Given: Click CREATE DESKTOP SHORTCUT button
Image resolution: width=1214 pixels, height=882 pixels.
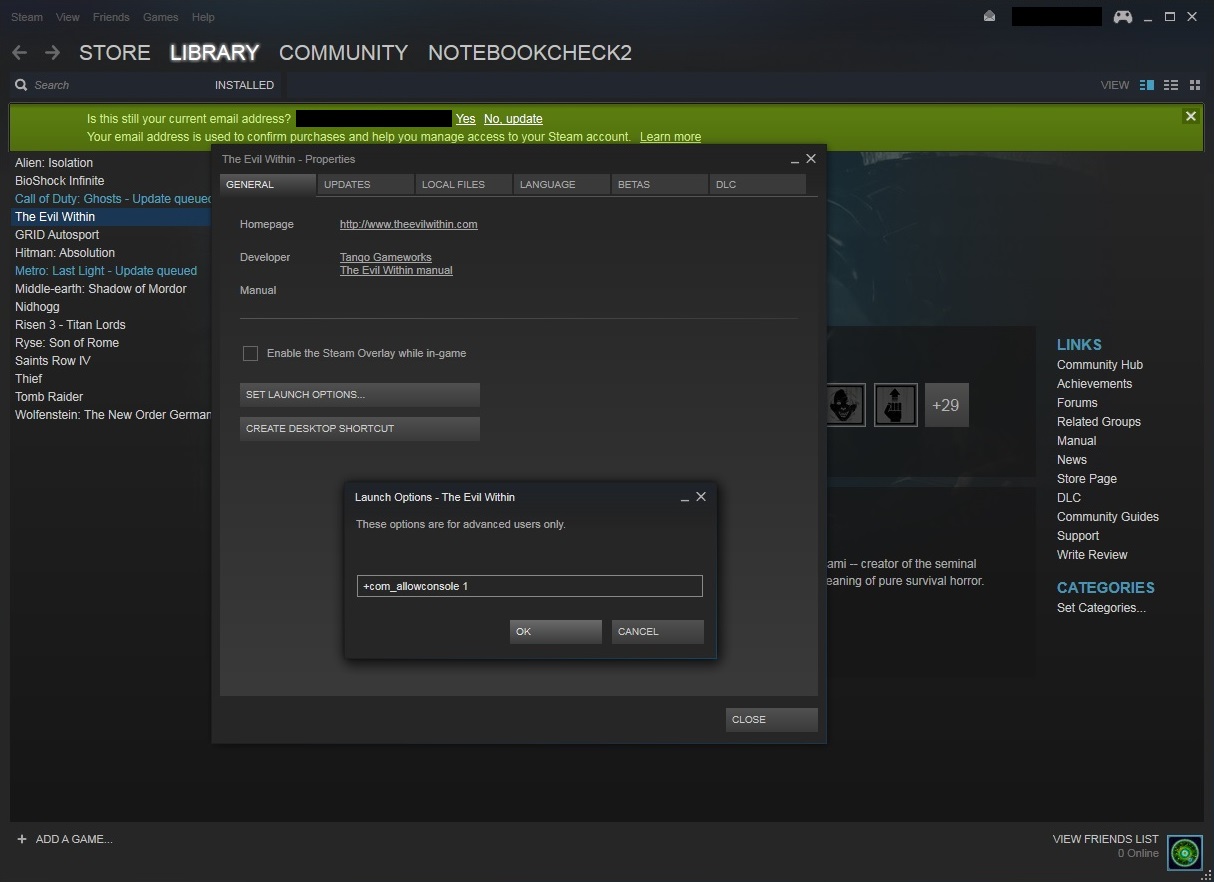Looking at the screenshot, I should [360, 428].
